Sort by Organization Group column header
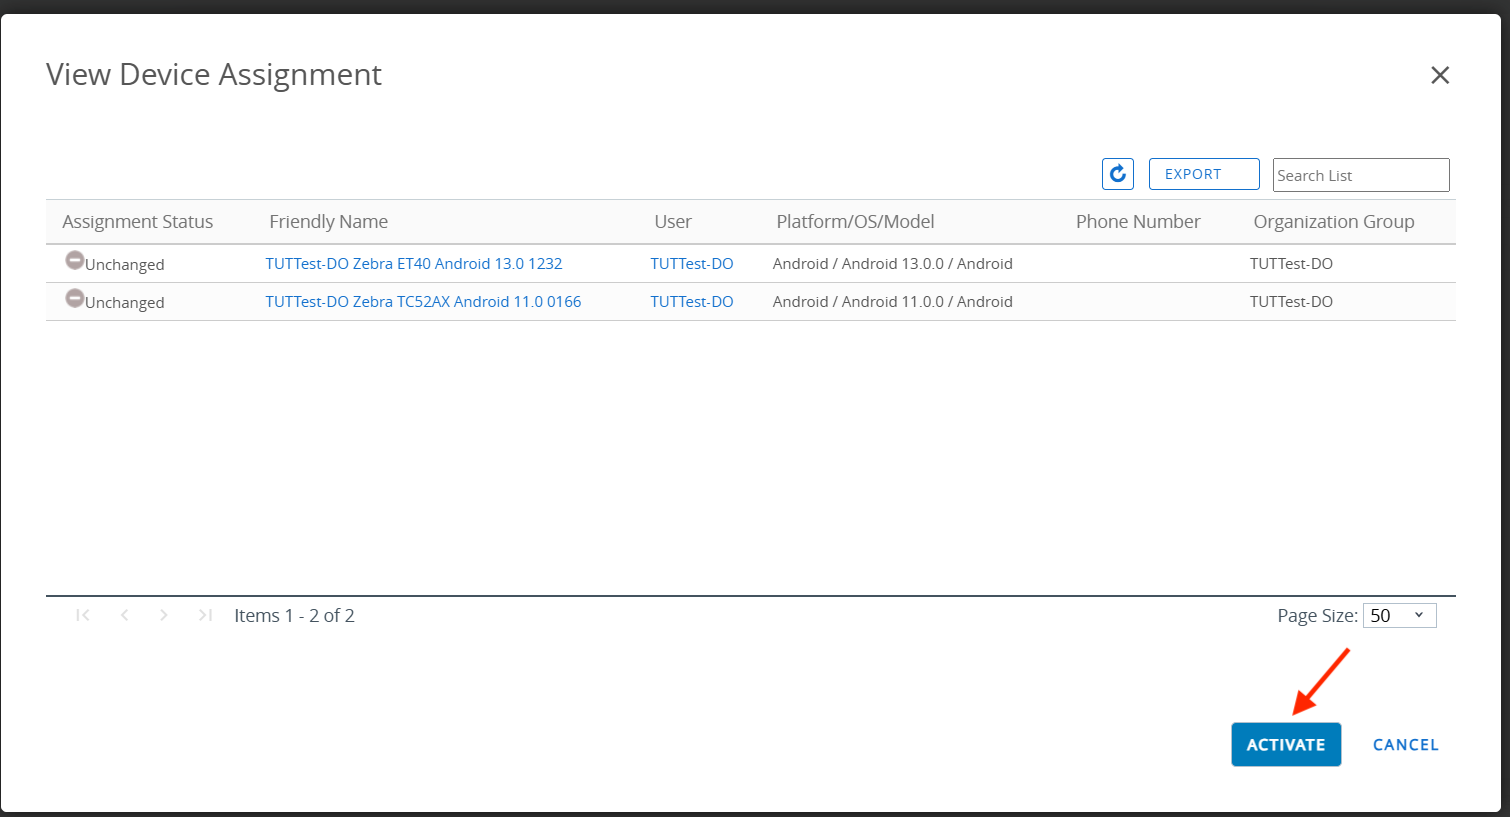 (x=1333, y=222)
